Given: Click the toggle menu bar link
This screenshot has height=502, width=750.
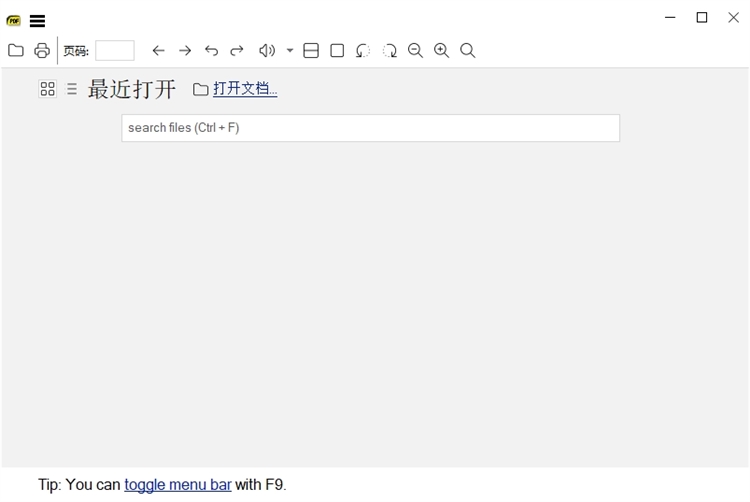Looking at the screenshot, I should (x=178, y=484).
